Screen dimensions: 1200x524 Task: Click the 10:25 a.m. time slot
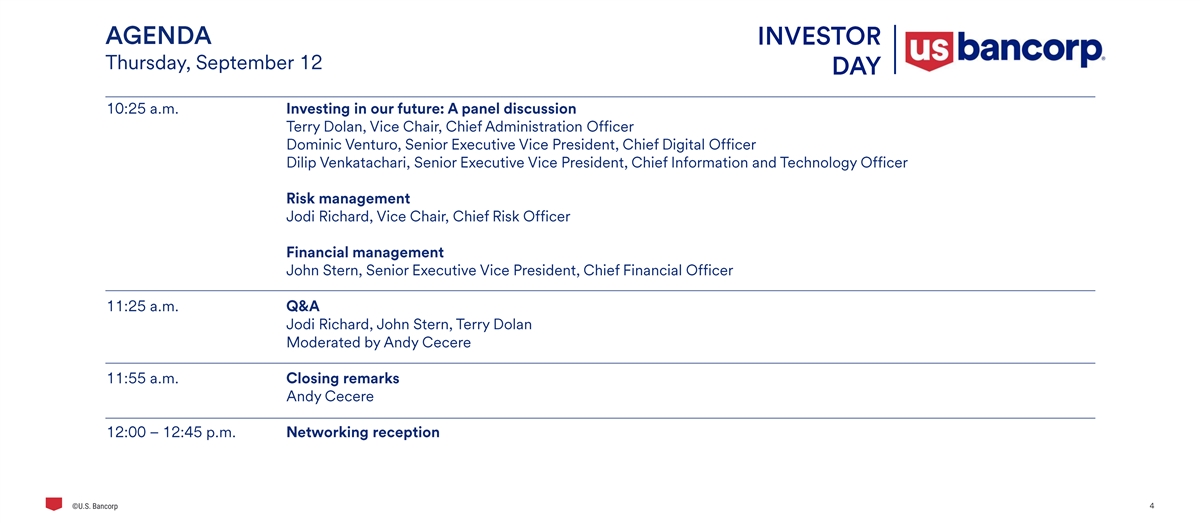[x=142, y=109]
